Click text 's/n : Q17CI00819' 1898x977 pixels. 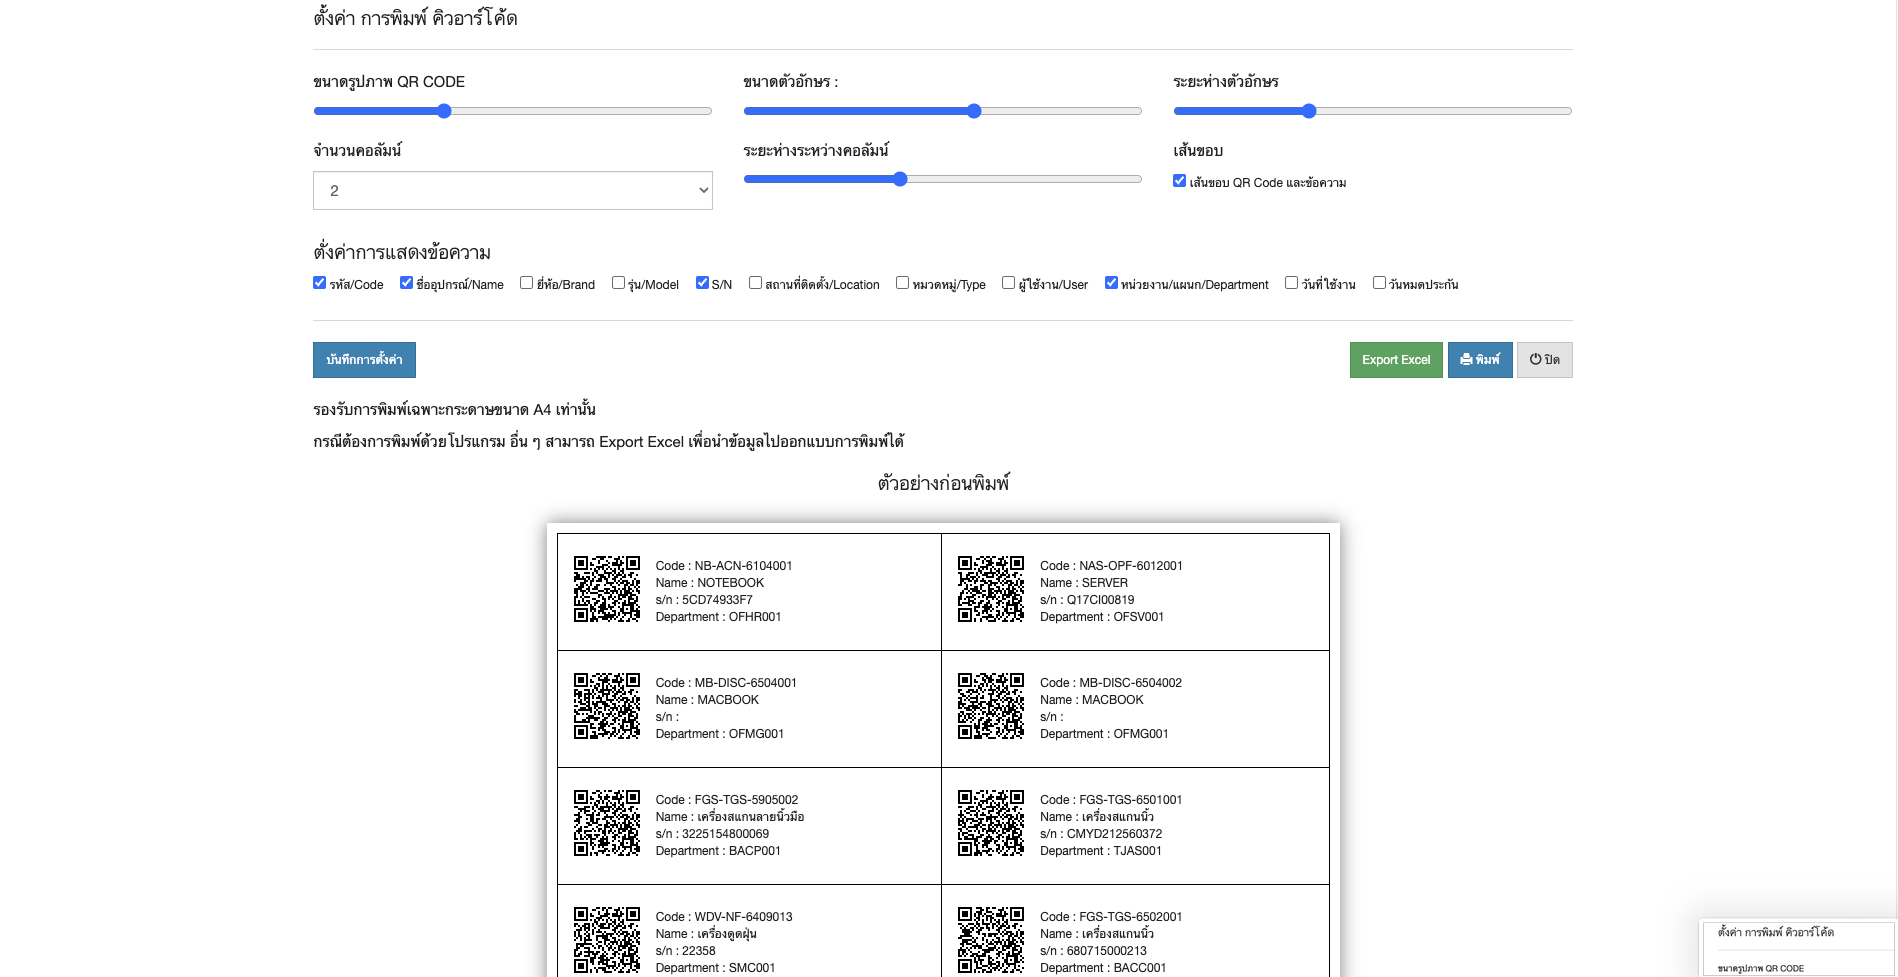(x=1087, y=600)
